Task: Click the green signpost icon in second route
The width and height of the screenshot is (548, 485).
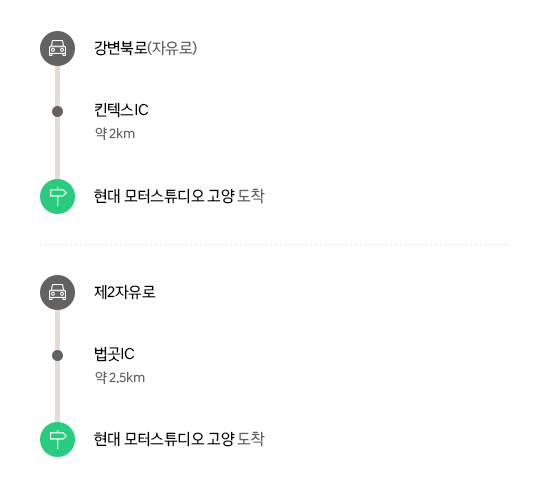Action: point(57,440)
